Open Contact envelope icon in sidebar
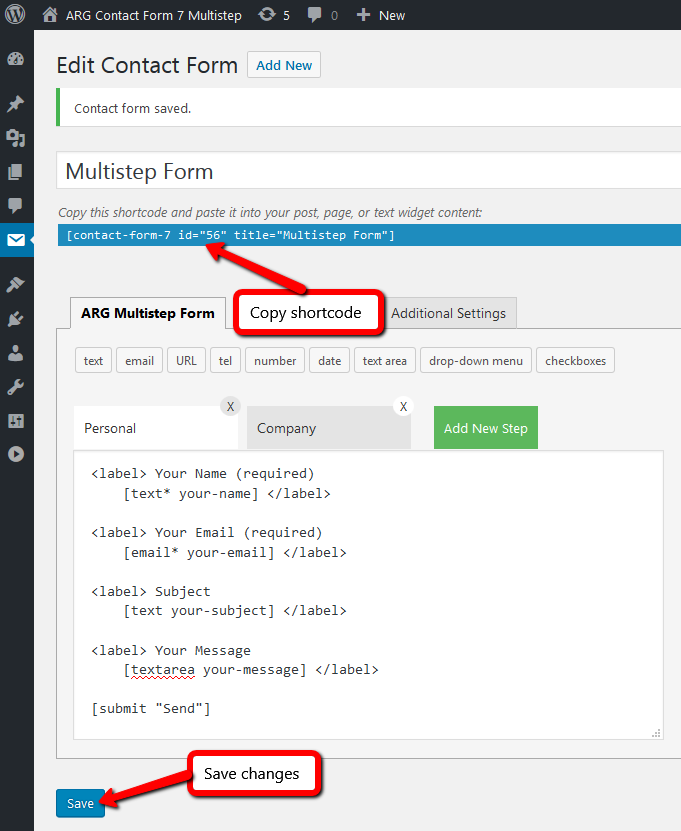 point(16,240)
